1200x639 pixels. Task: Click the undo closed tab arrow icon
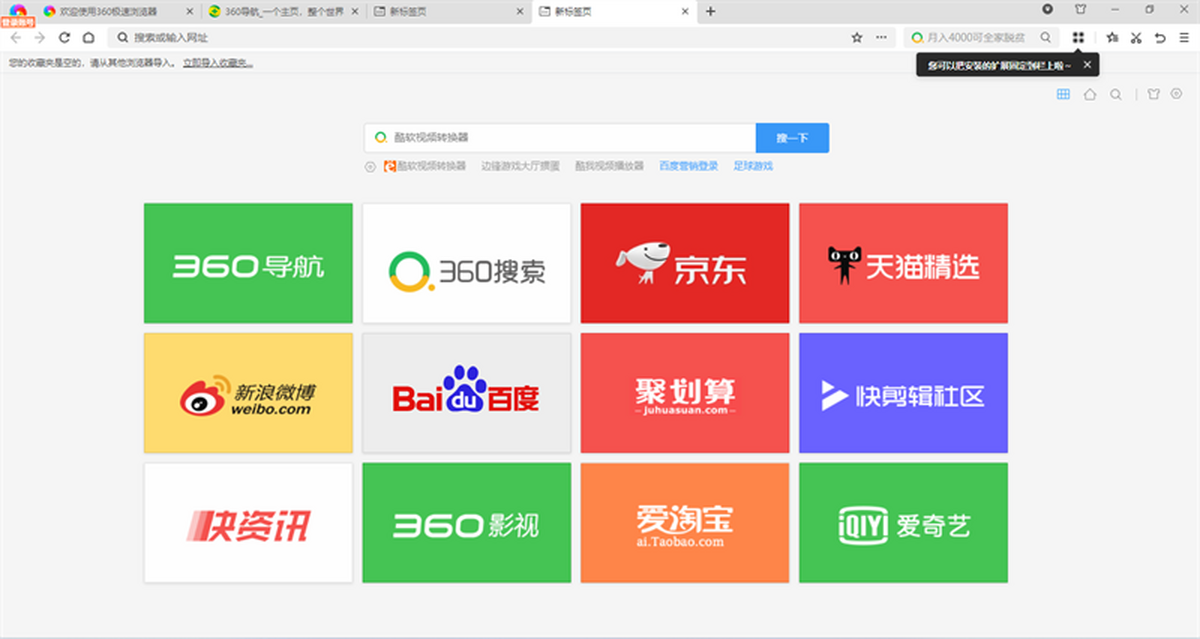coord(1160,37)
